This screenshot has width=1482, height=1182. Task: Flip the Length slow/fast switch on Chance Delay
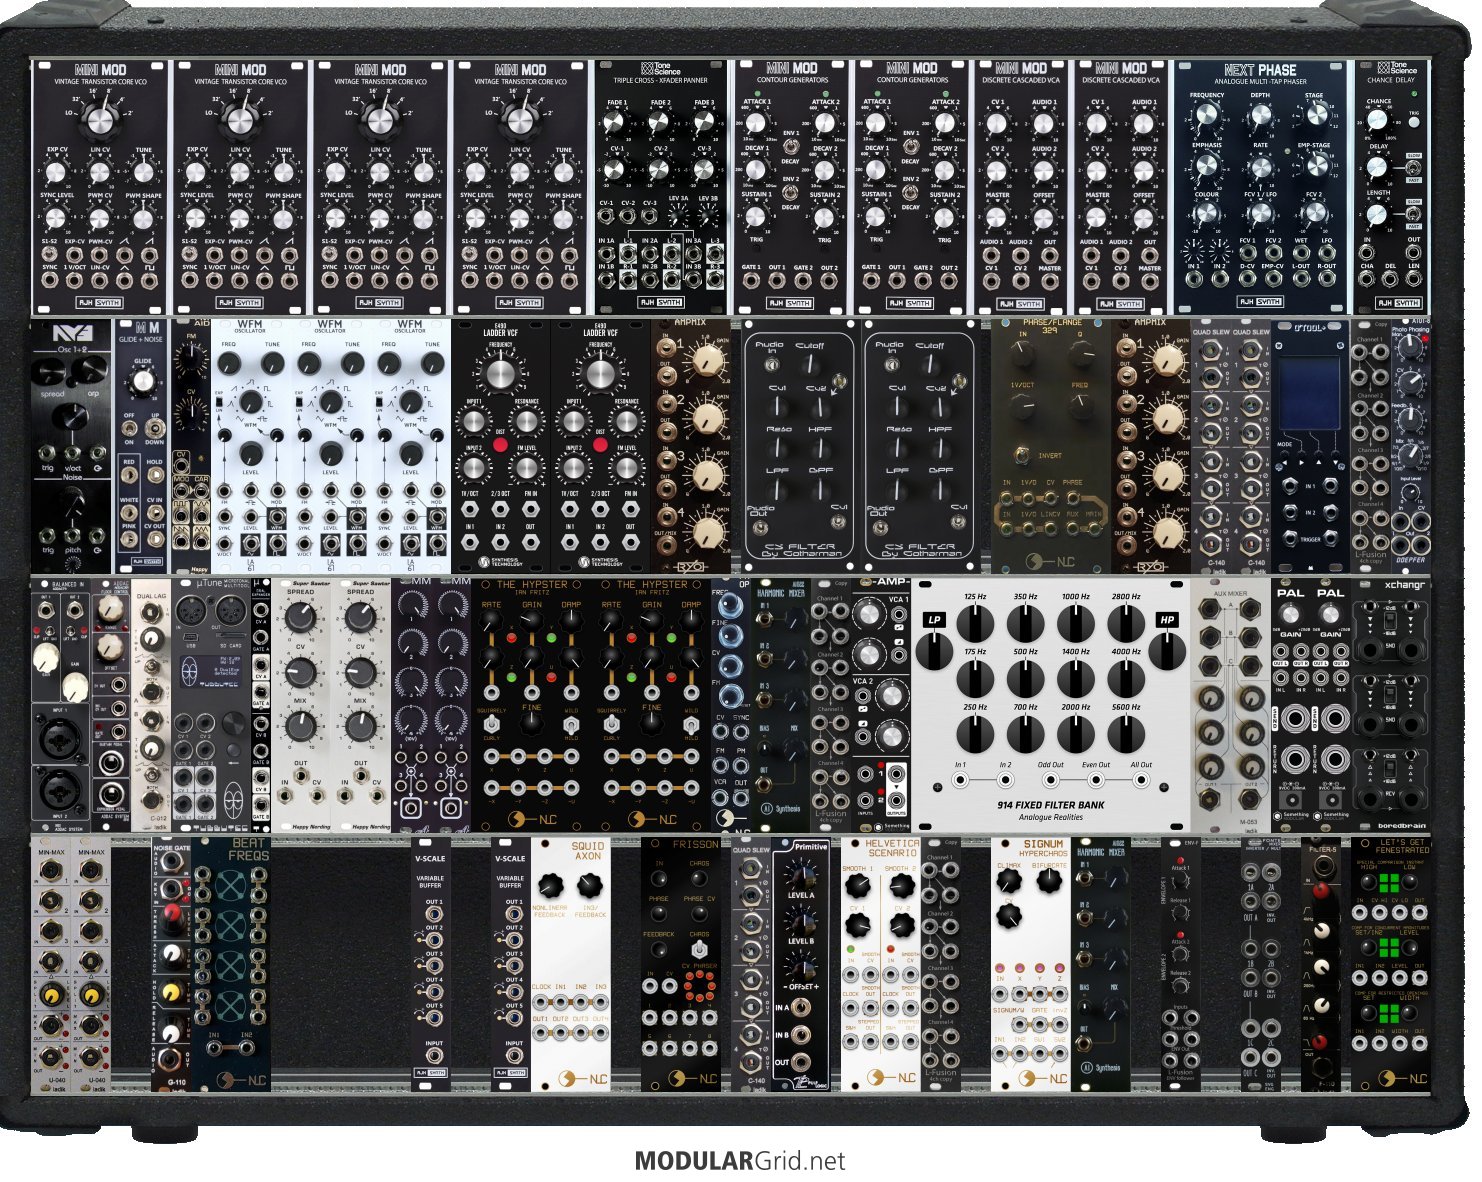pyautogui.click(x=1414, y=214)
